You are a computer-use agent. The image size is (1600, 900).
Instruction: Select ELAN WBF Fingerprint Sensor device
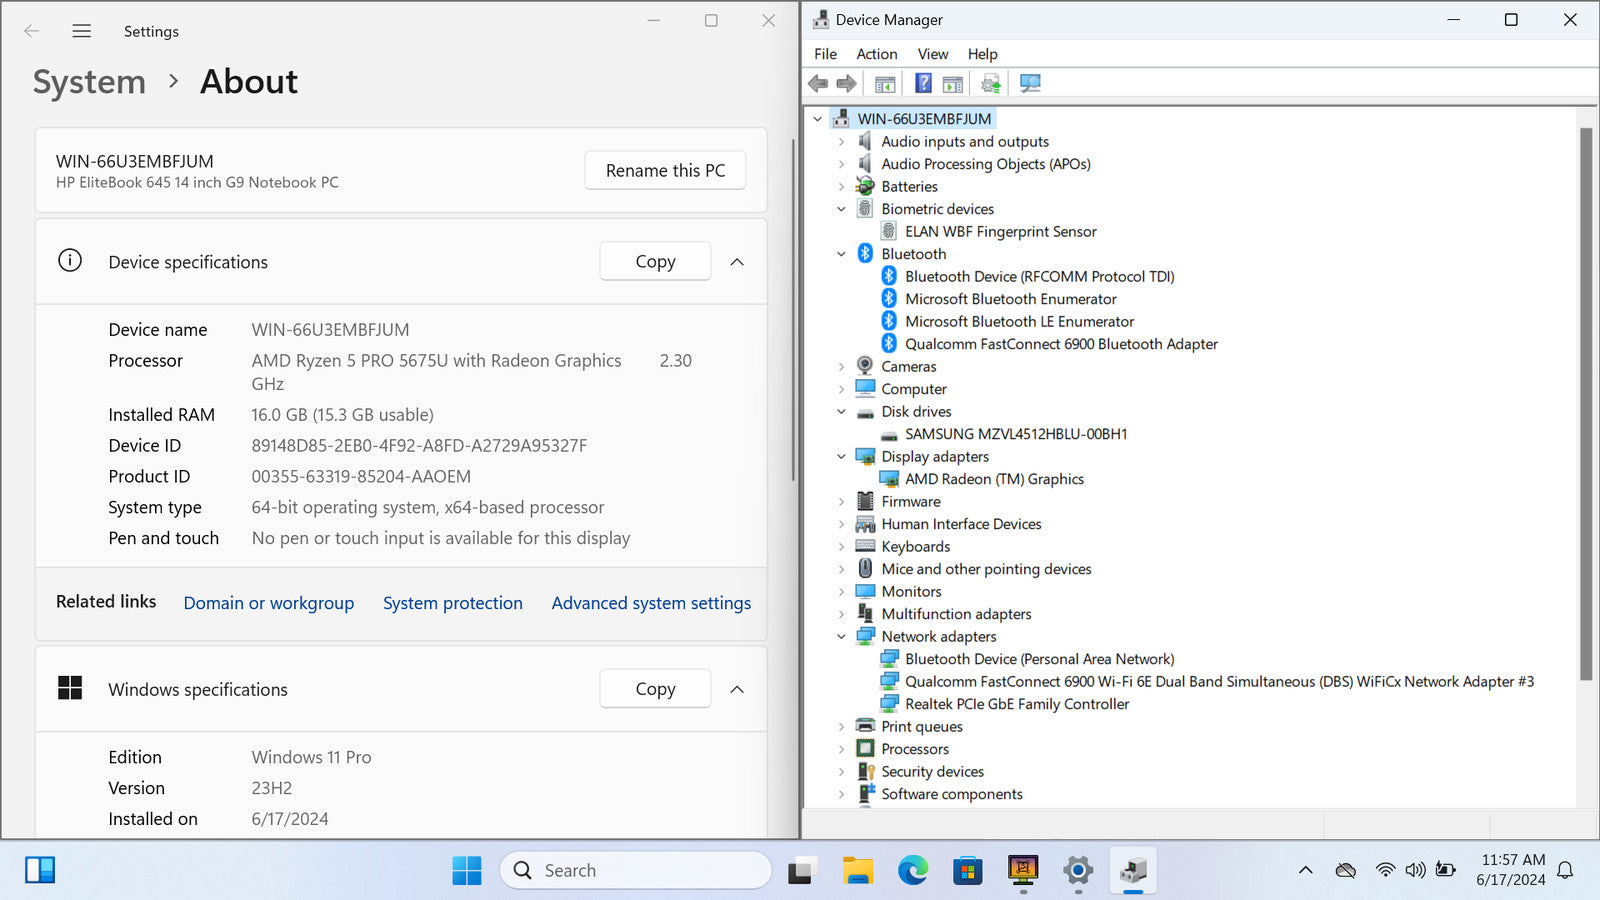click(x=1000, y=232)
